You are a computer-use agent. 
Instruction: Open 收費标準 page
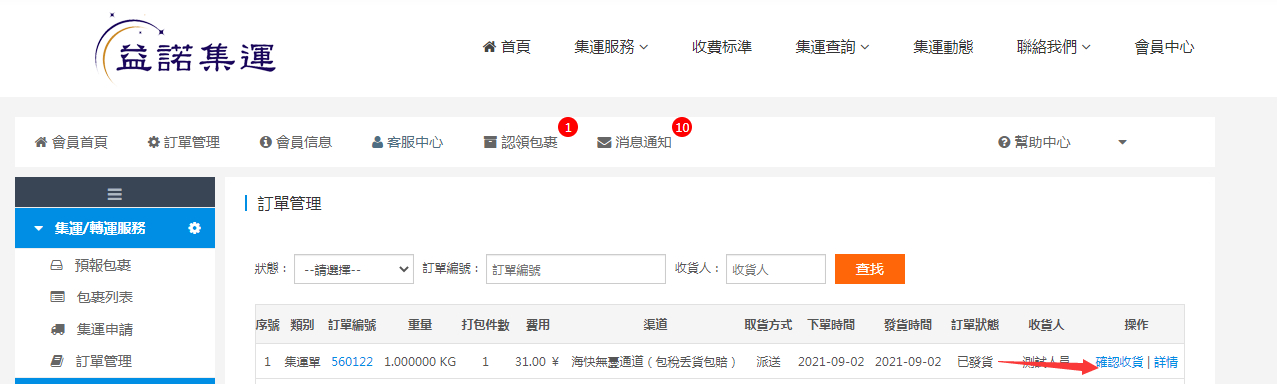(722, 47)
